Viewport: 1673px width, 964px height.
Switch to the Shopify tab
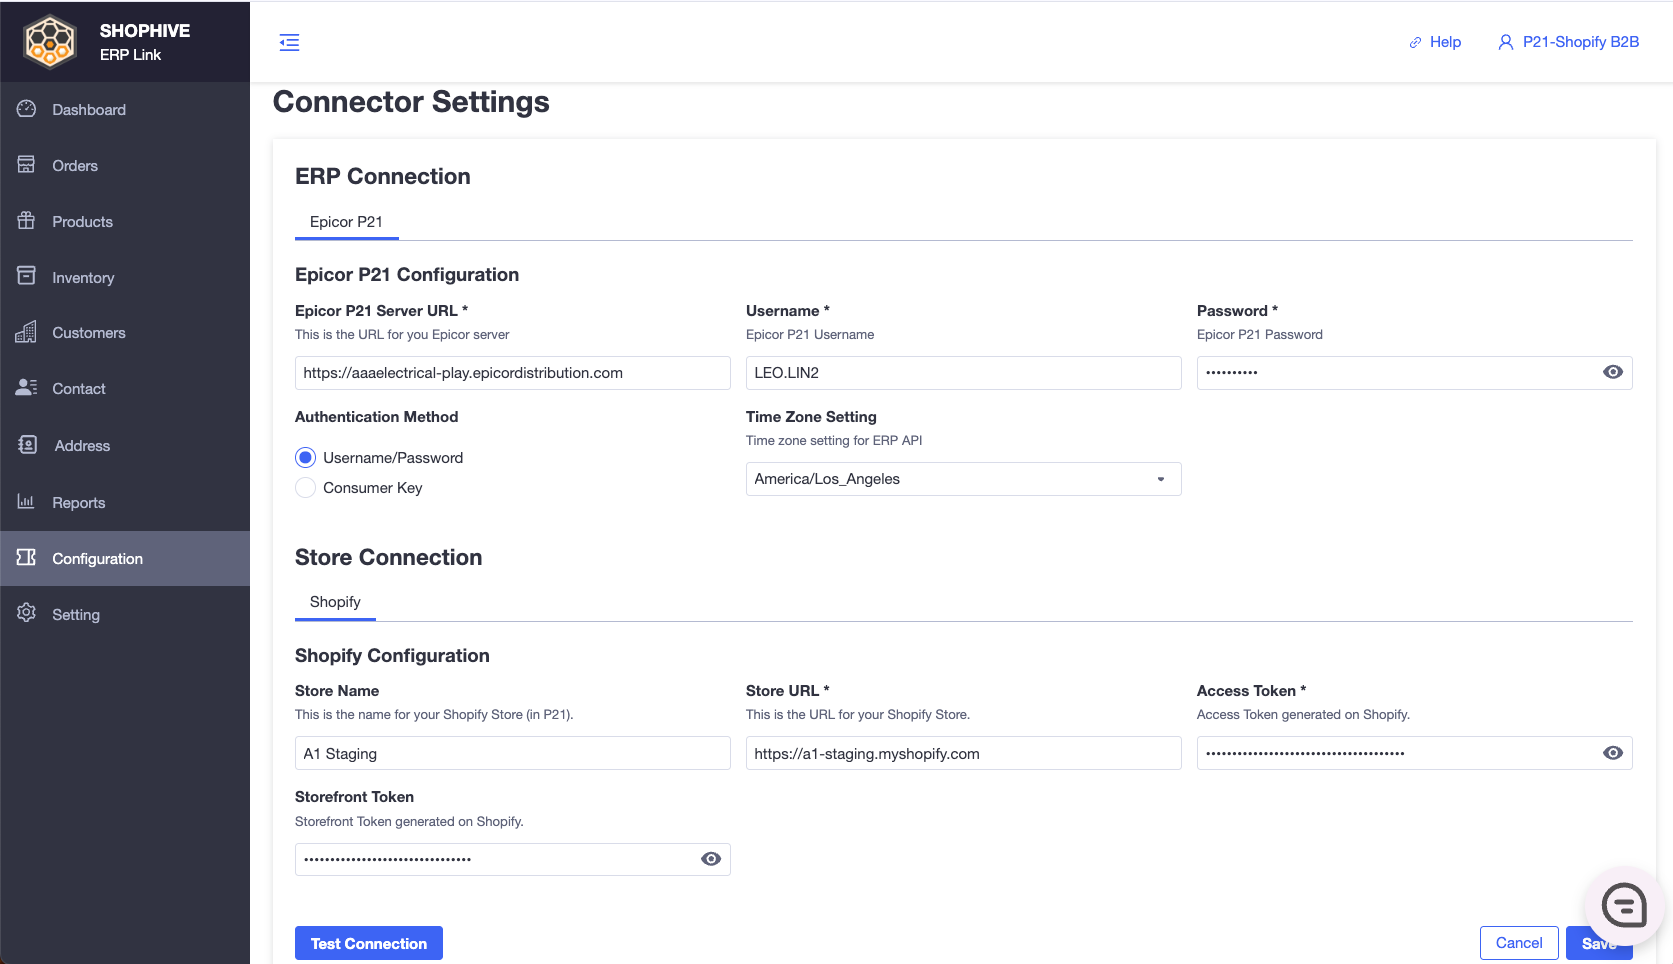pyautogui.click(x=335, y=602)
